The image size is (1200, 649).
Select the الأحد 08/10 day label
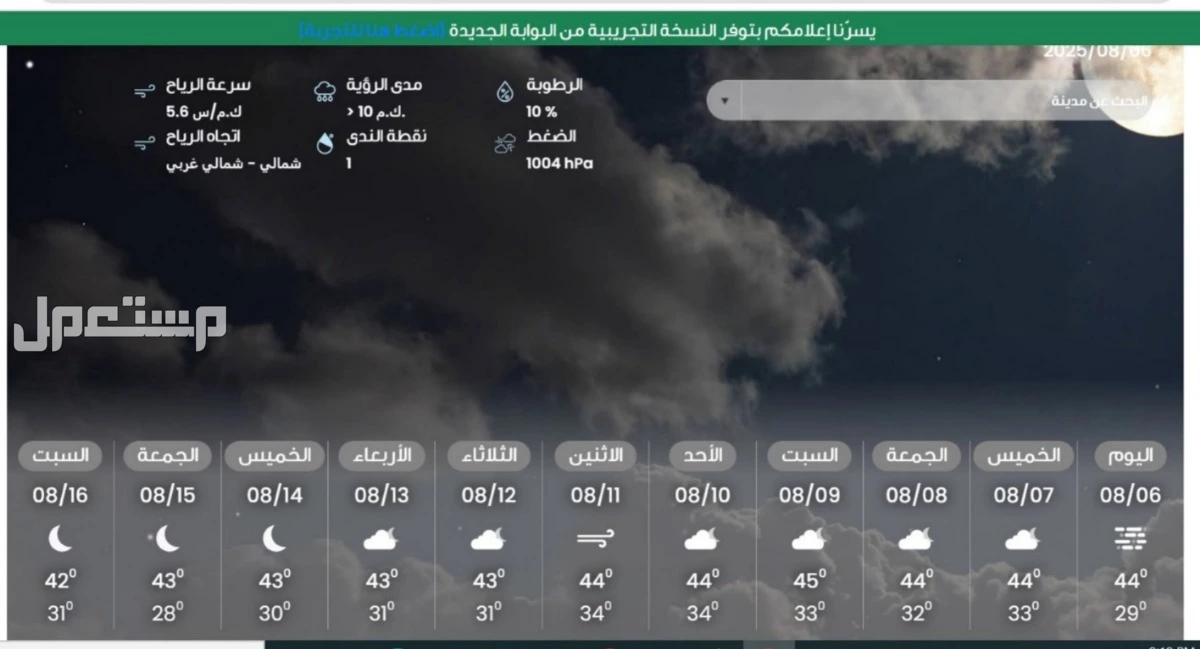click(x=702, y=456)
